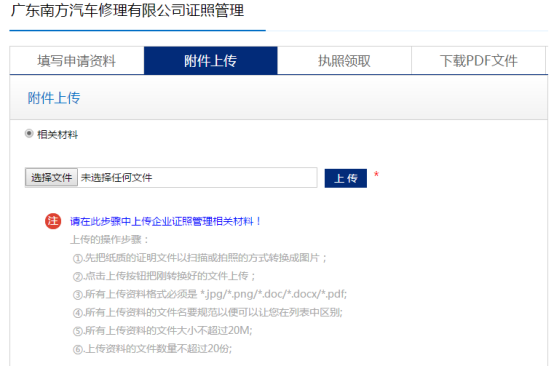Click the 附件上传 section heading

54,98
